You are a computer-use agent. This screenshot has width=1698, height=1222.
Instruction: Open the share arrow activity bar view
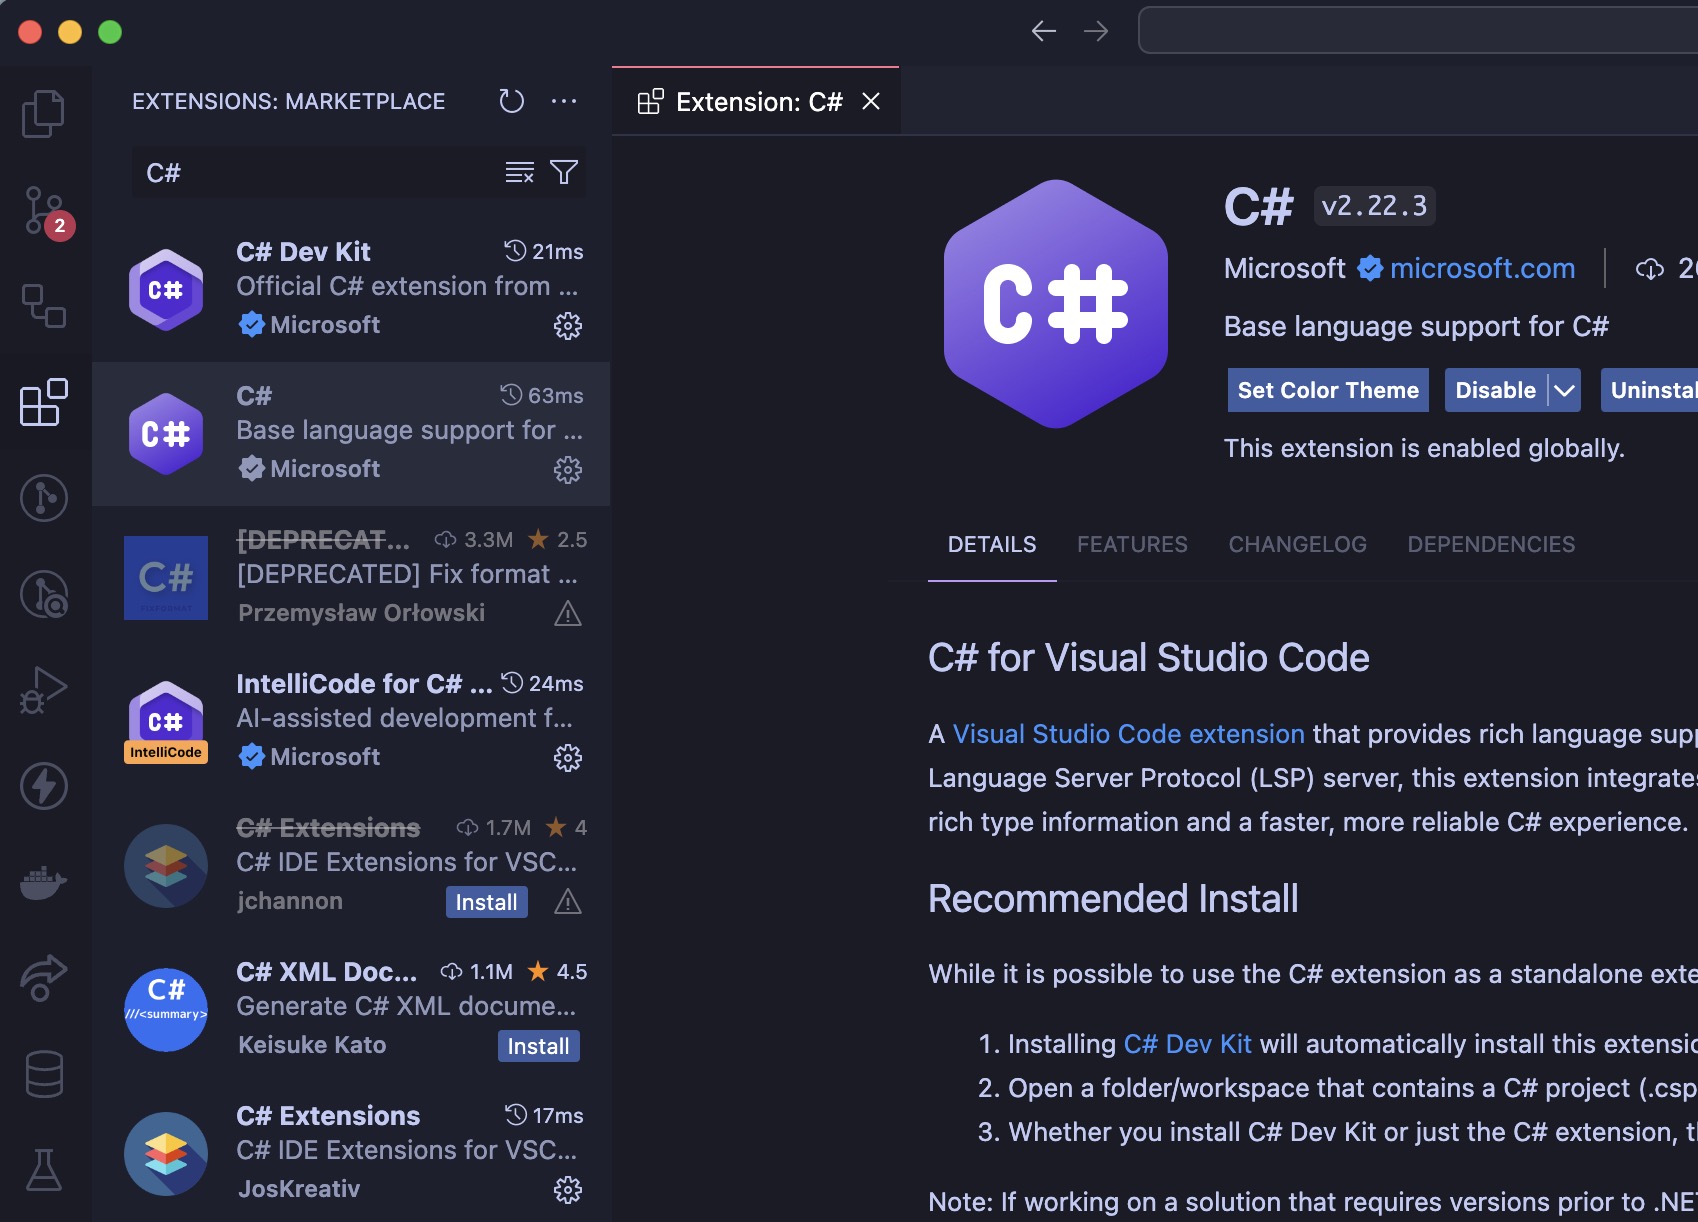tap(44, 978)
